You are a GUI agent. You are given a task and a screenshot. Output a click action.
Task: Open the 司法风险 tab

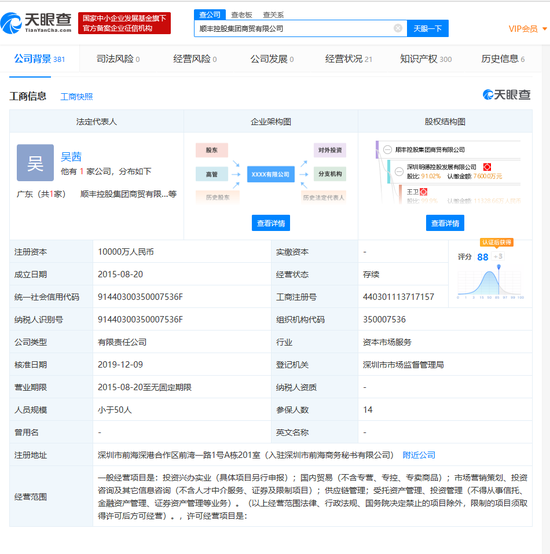click(x=118, y=59)
